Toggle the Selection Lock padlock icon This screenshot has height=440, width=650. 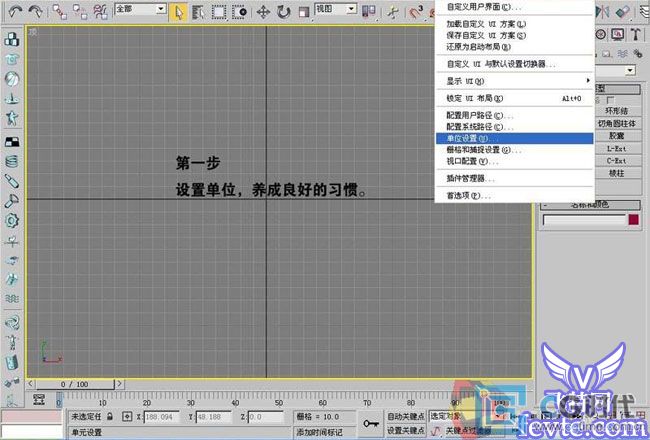(x=110, y=416)
